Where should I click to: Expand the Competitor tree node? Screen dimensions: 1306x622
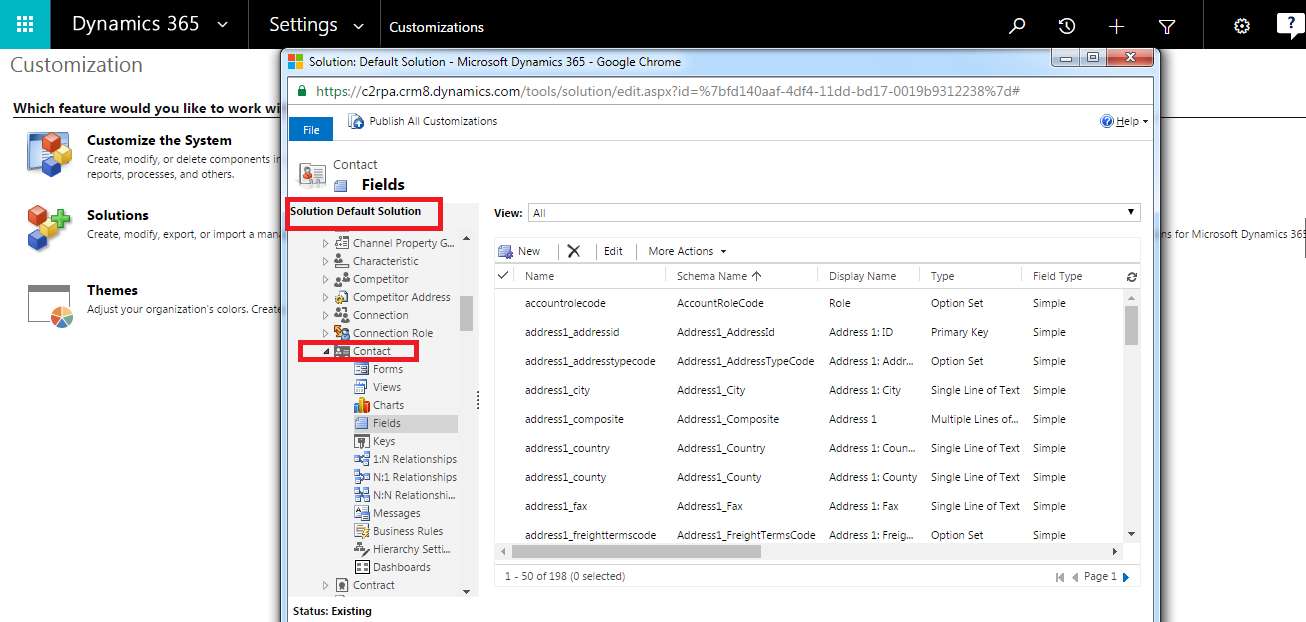pos(325,279)
